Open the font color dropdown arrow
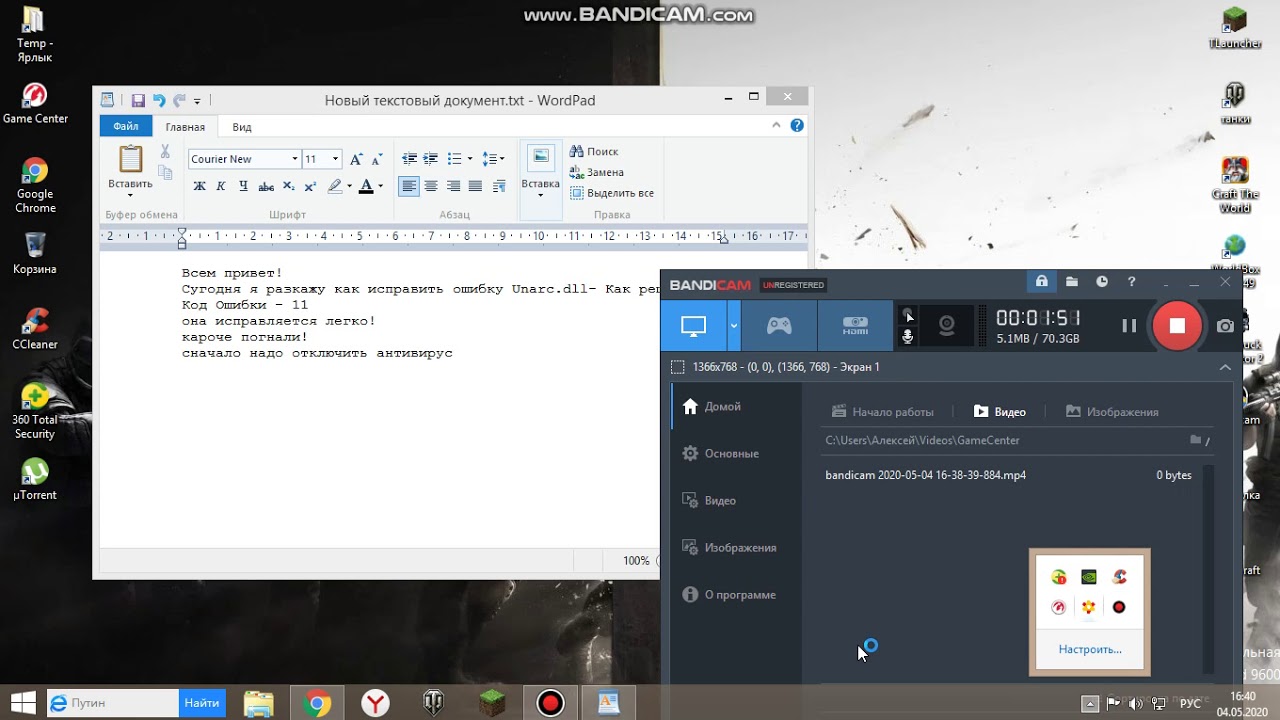This screenshot has height=720, width=1280. pos(381,186)
